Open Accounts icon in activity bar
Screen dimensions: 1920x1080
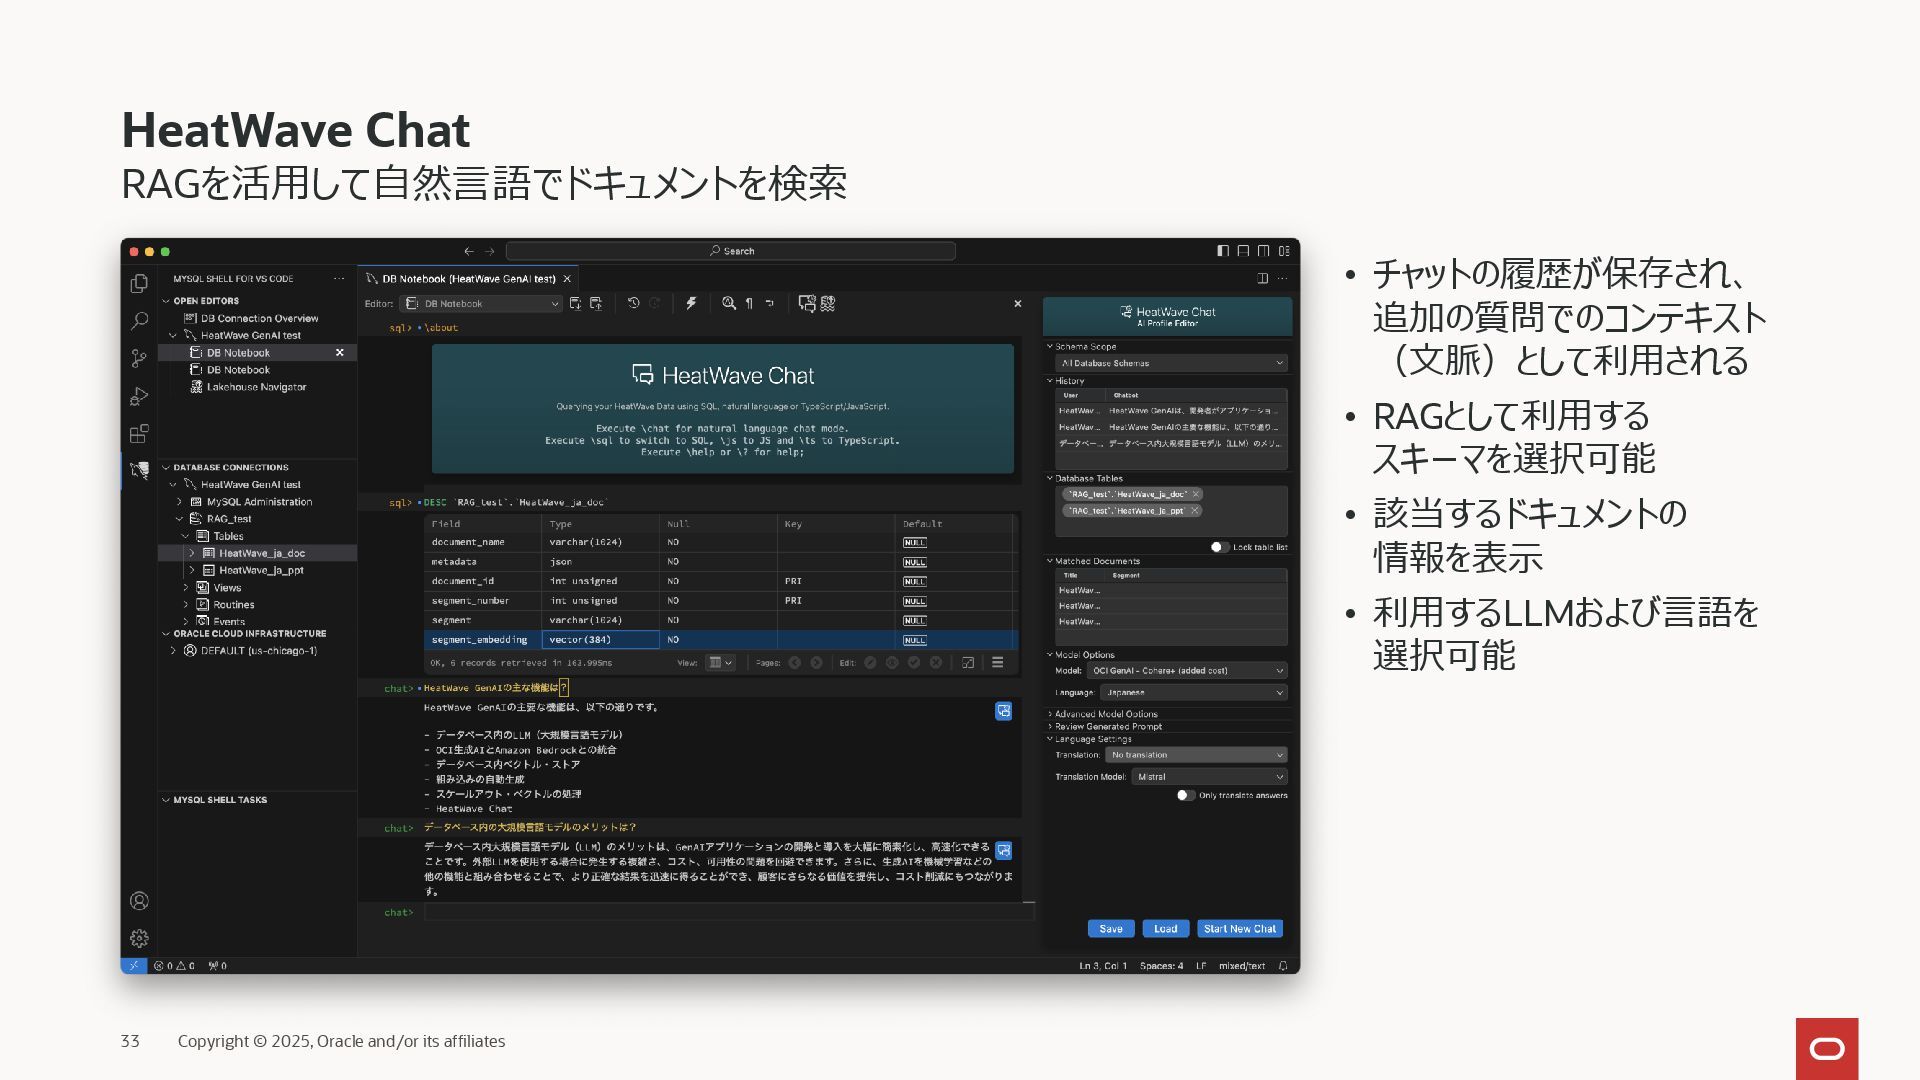coord(139,901)
